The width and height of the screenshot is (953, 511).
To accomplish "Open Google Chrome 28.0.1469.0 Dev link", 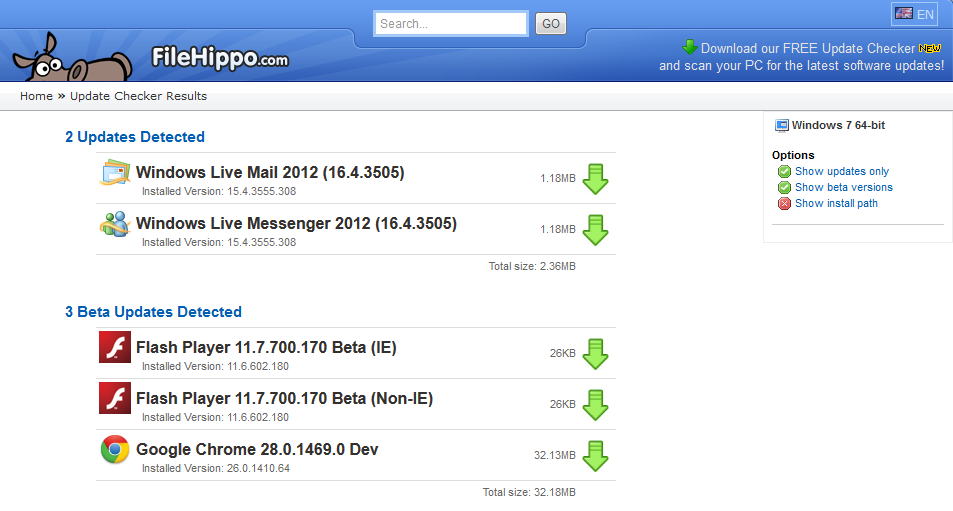I will coord(257,450).
